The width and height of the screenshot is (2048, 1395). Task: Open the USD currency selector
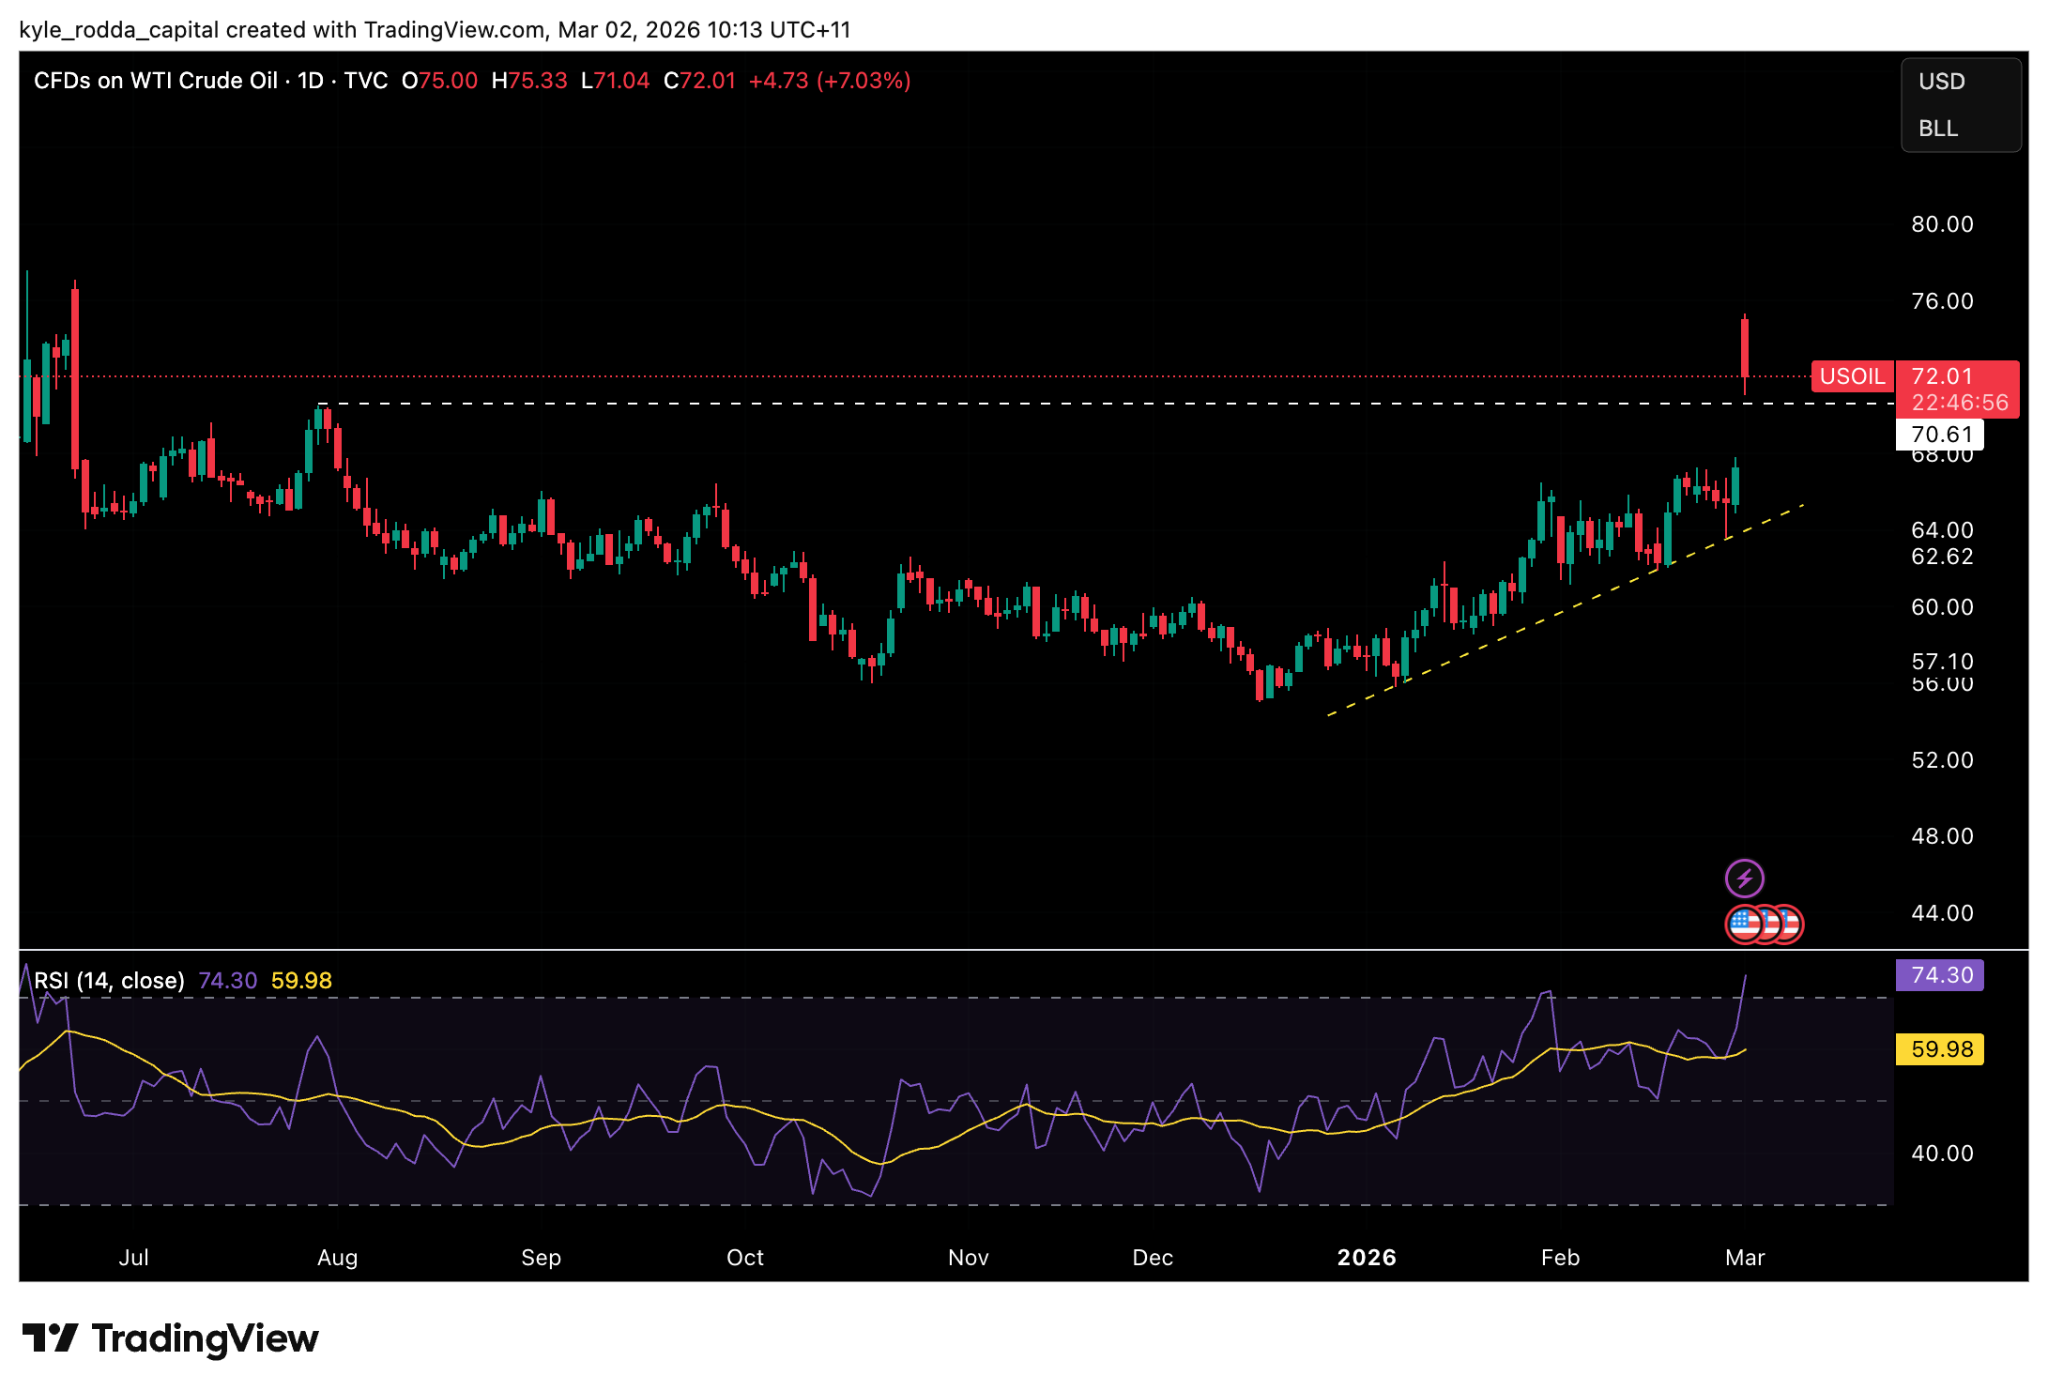(x=1941, y=82)
